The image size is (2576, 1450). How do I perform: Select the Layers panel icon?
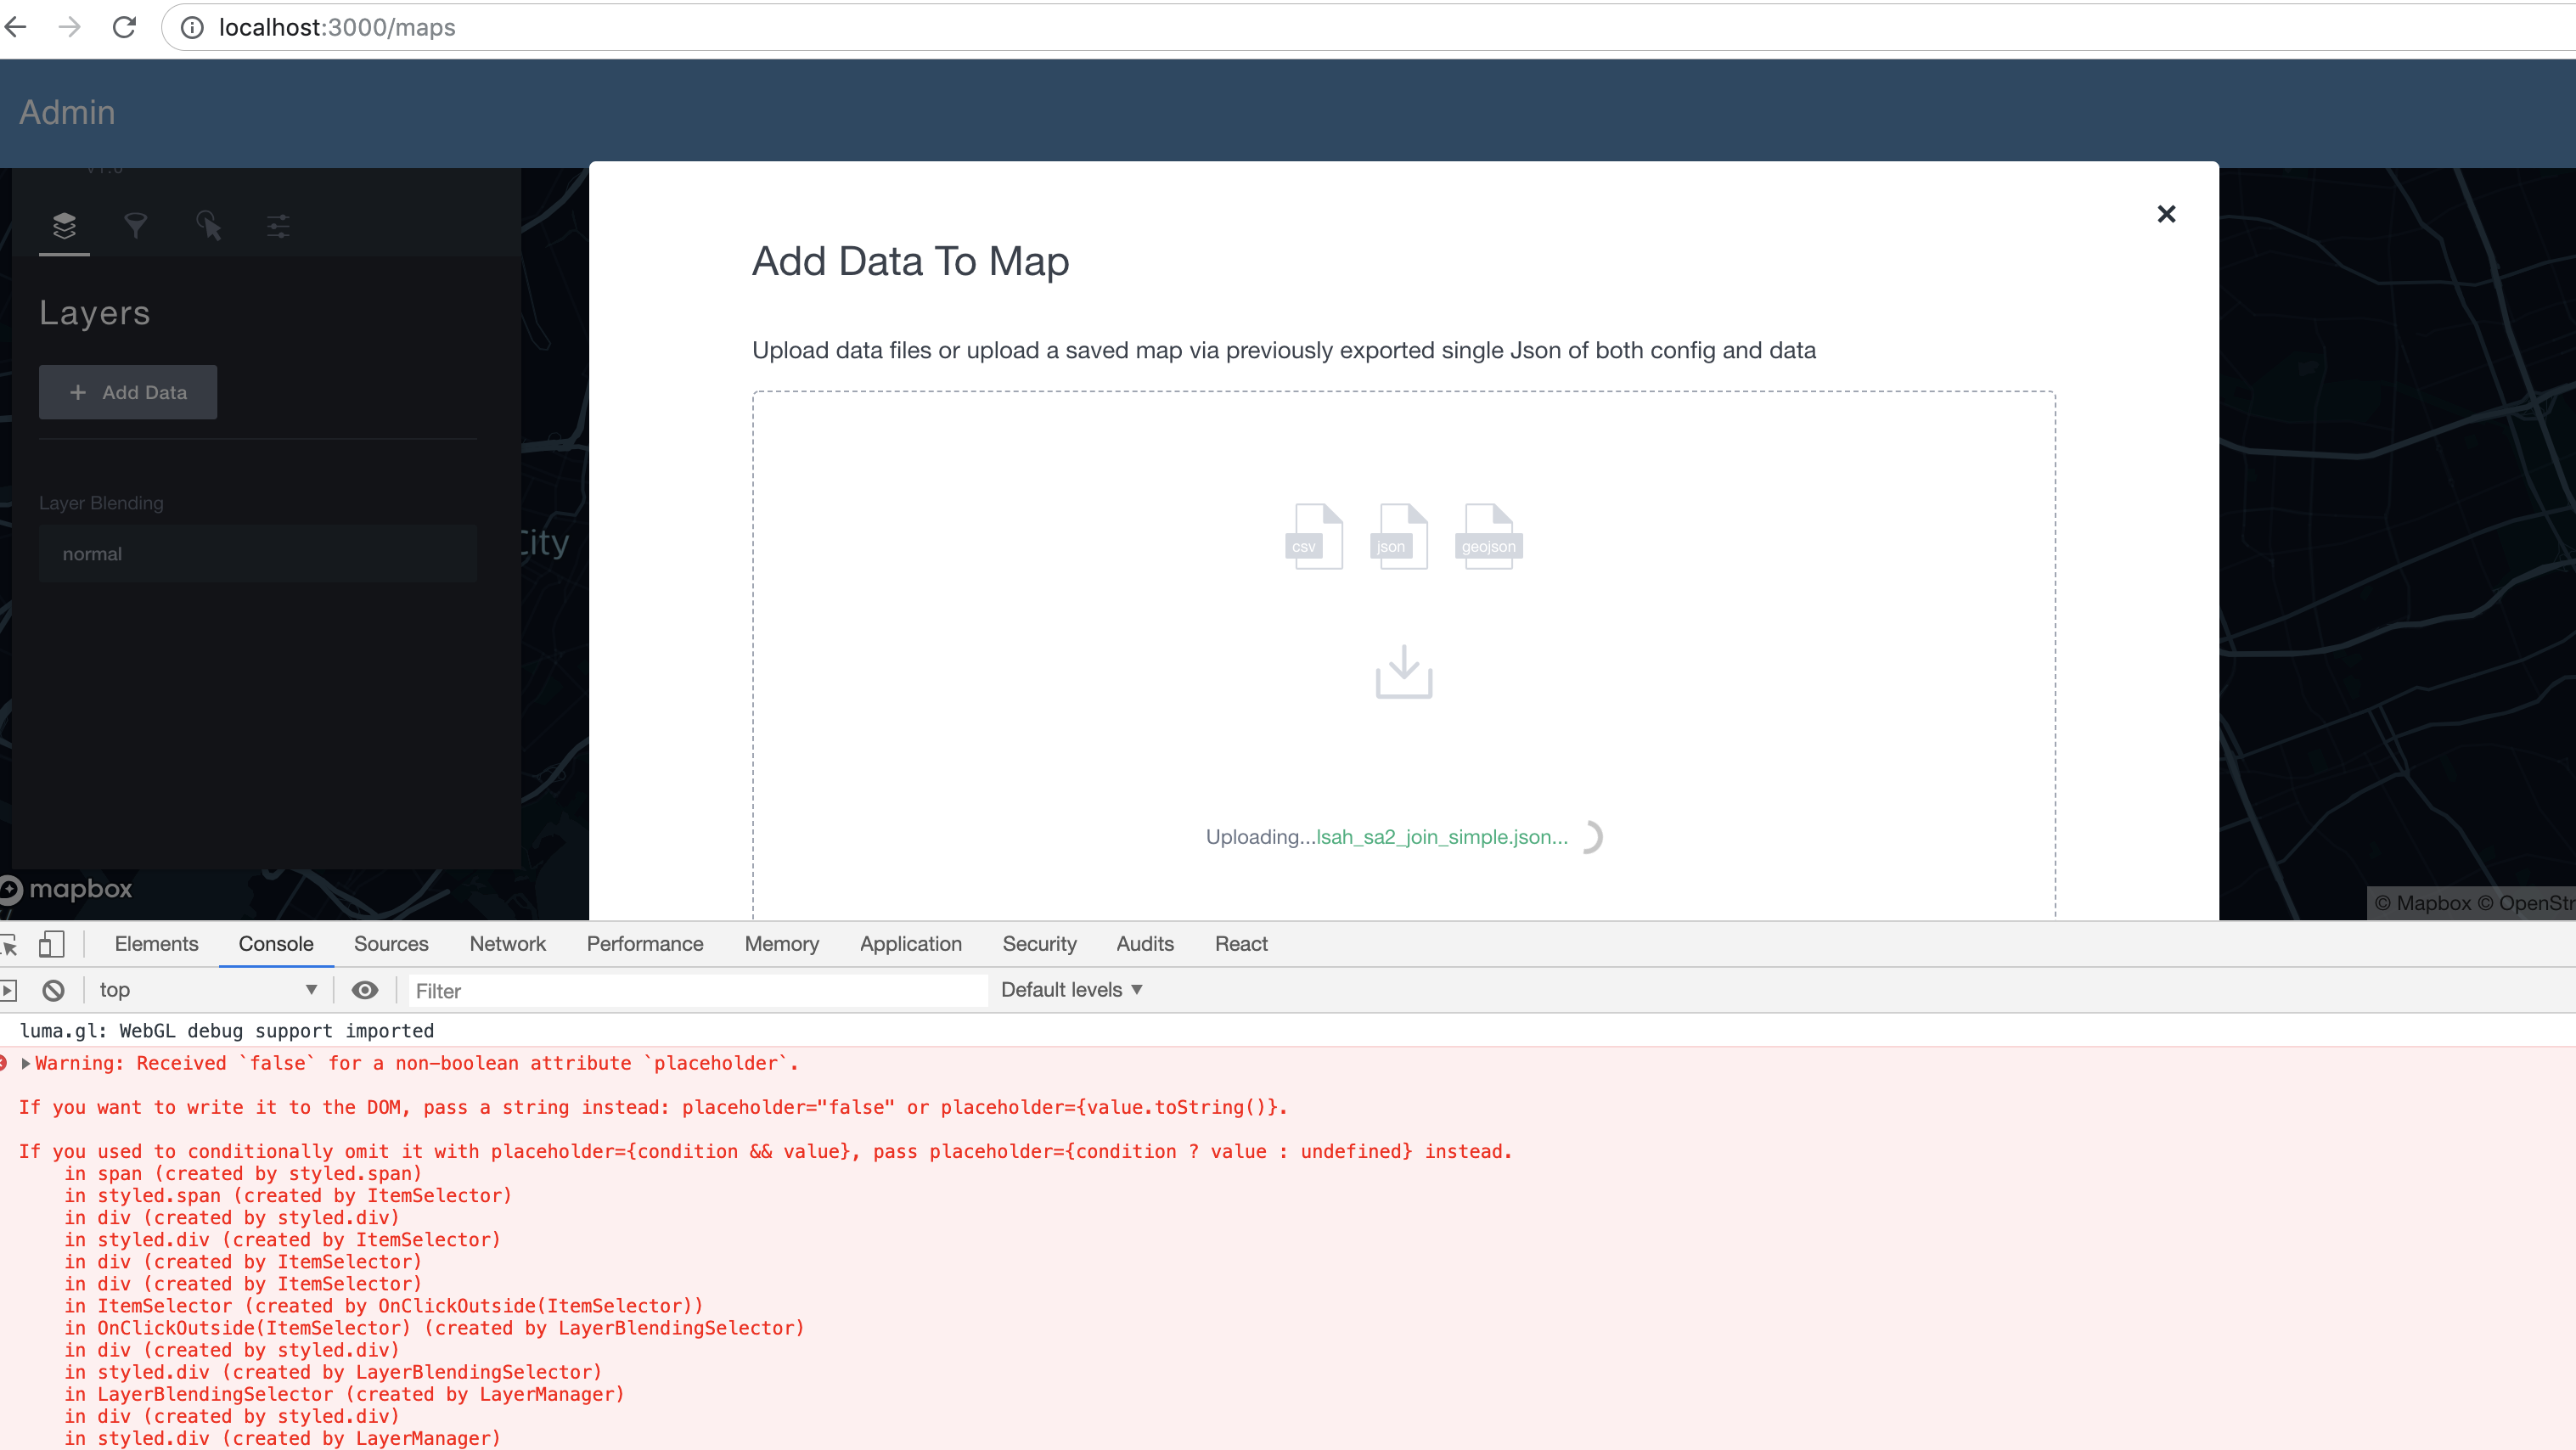coord(65,226)
